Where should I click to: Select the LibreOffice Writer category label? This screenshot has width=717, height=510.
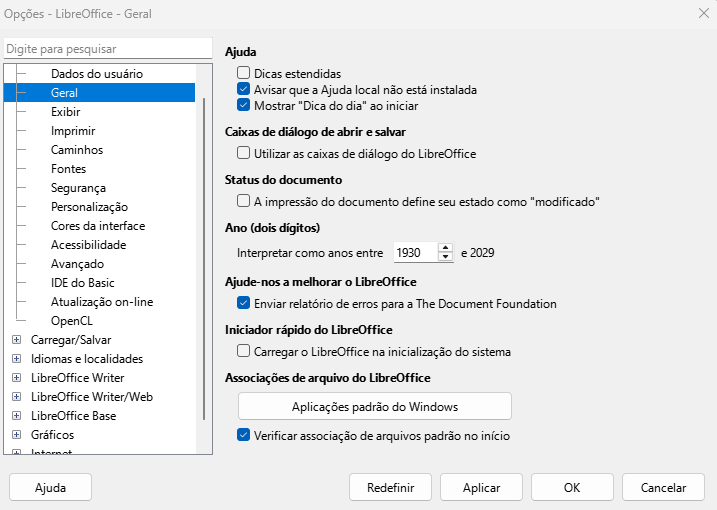click(x=78, y=378)
